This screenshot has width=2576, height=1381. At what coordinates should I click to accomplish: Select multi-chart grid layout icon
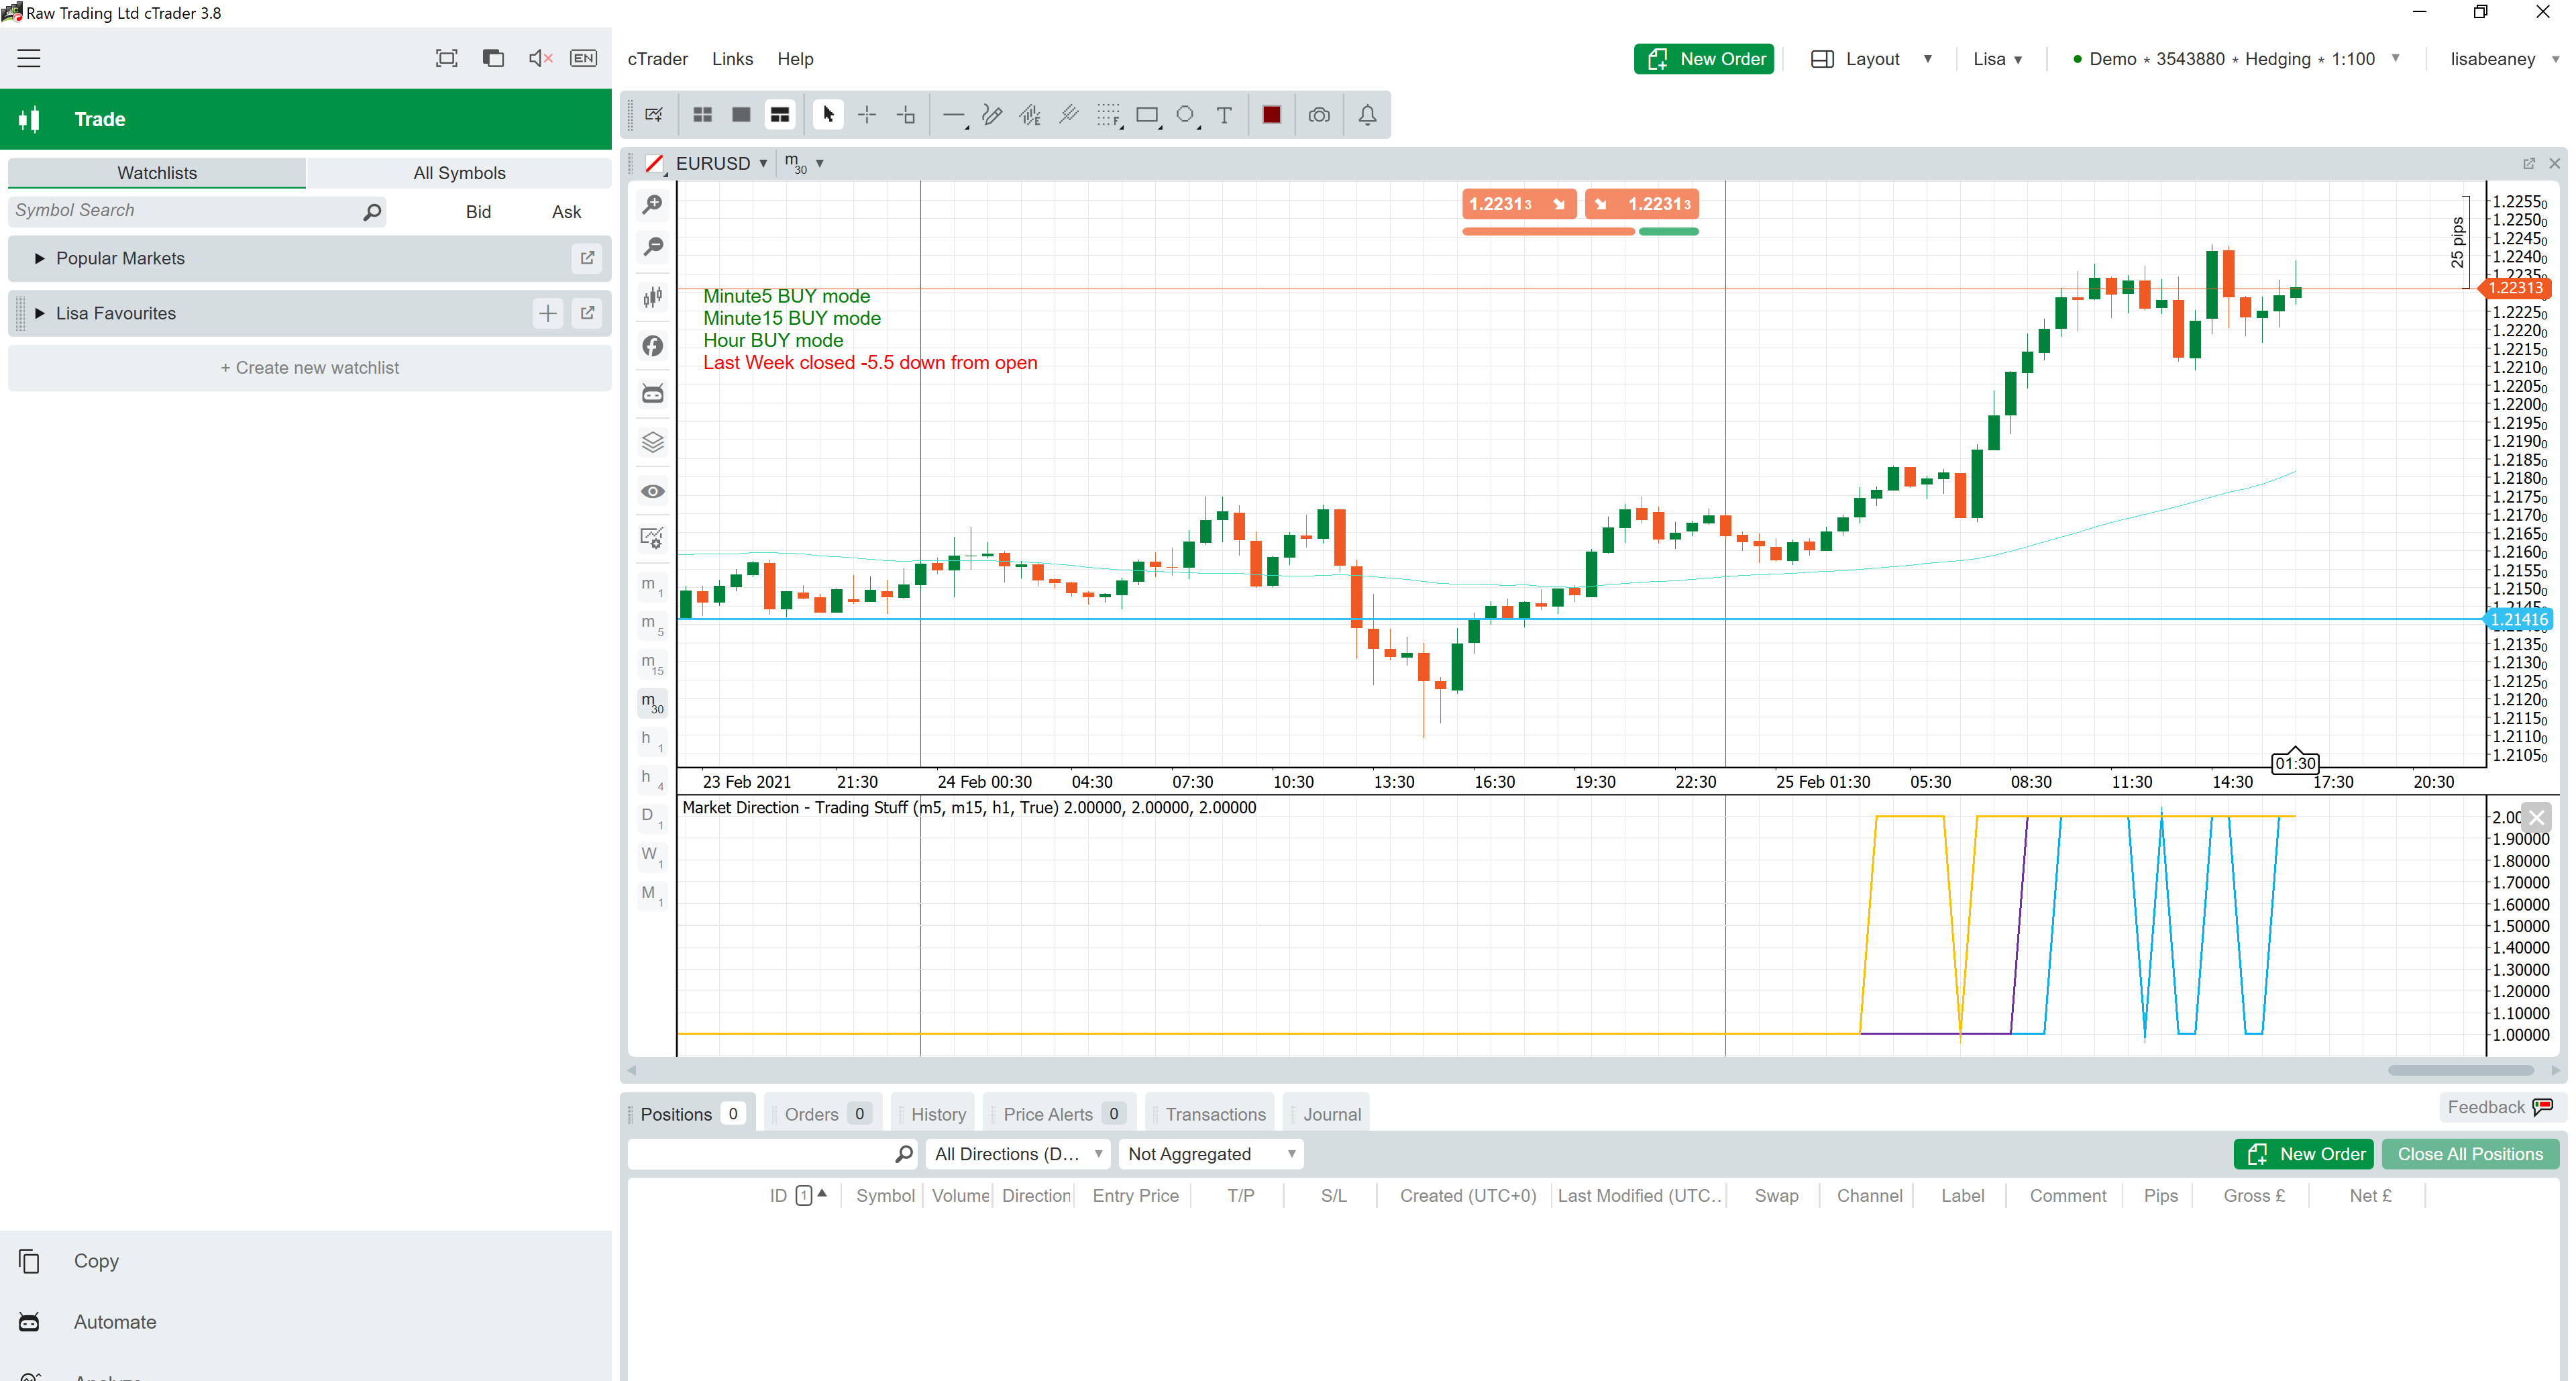pyautogui.click(x=703, y=115)
